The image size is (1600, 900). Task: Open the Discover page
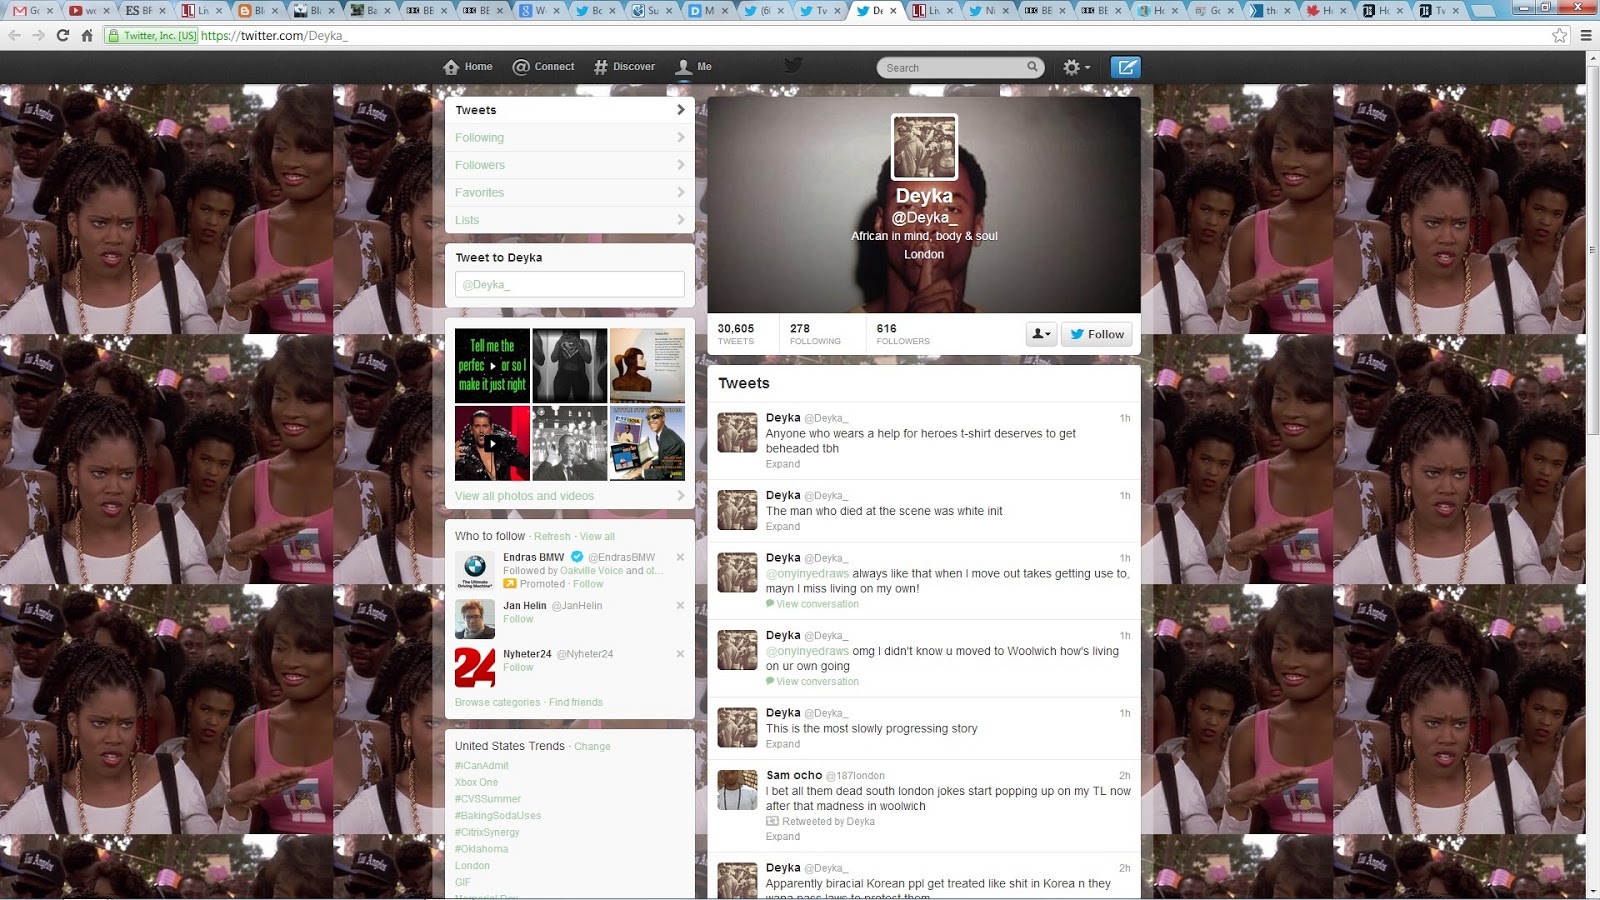(624, 67)
